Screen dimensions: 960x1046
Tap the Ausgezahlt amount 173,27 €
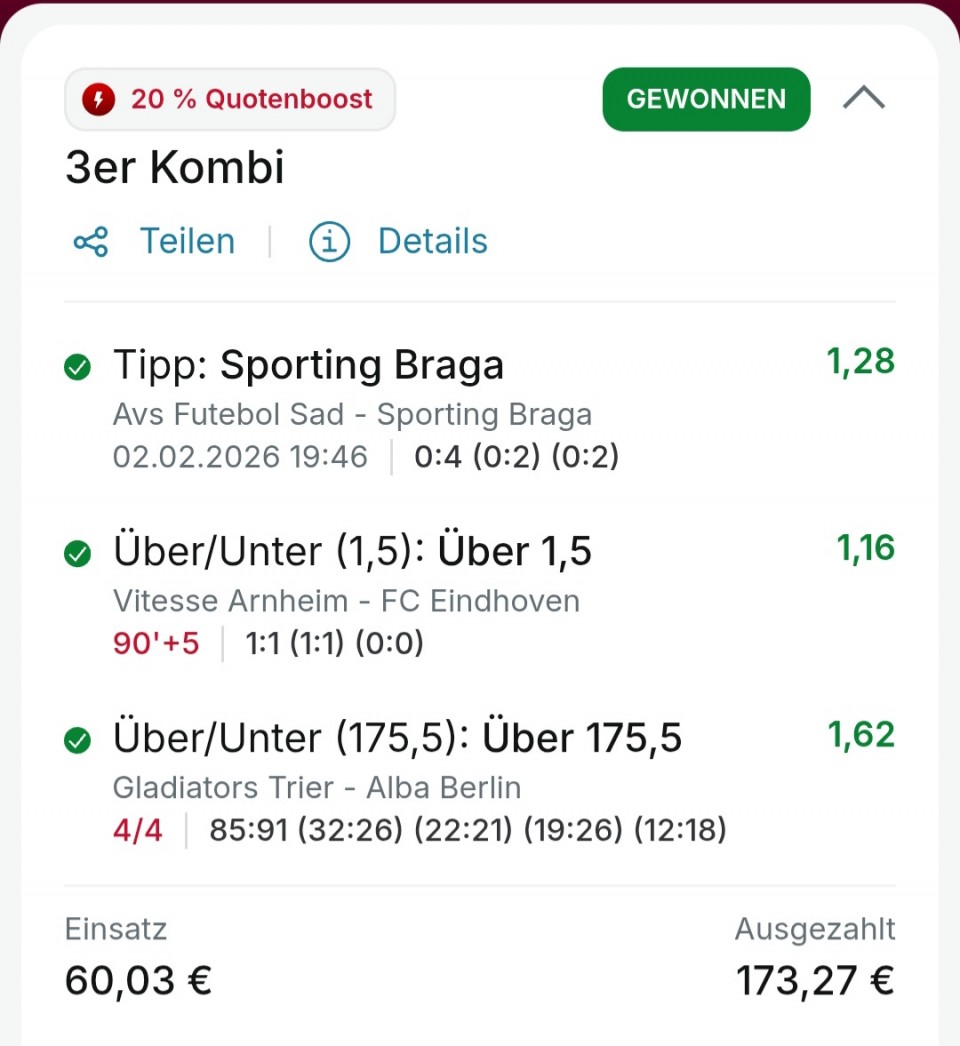click(814, 981)
